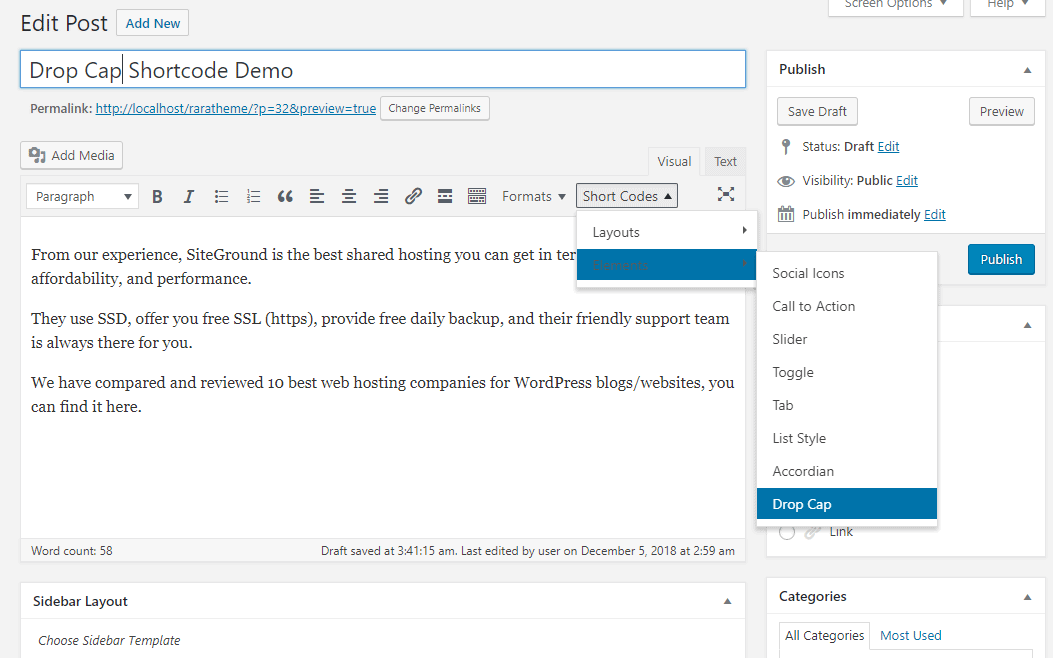Center align the text
This screenshot has height=658, width=1053.
coord(349,197)
